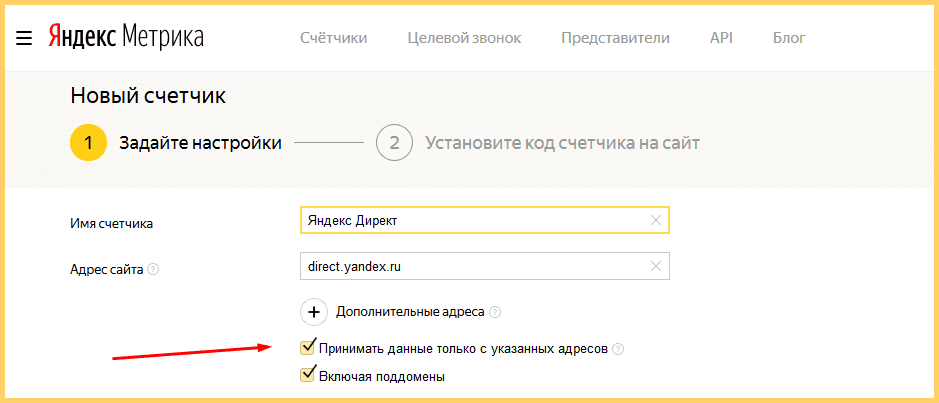Viewport: 939px width, 403px height.
Task: Clear the Имя счетчика field with X
Action: coord(656,220)
